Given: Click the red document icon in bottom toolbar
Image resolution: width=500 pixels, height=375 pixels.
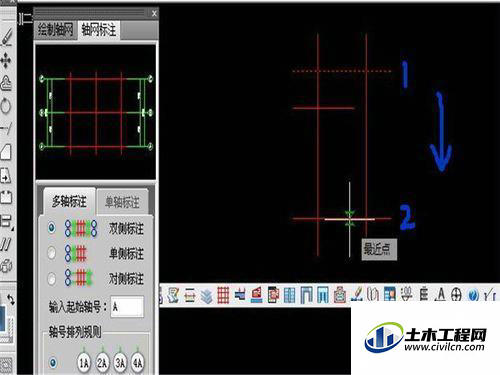Looking at the screenshot, I should pos(273,295).
